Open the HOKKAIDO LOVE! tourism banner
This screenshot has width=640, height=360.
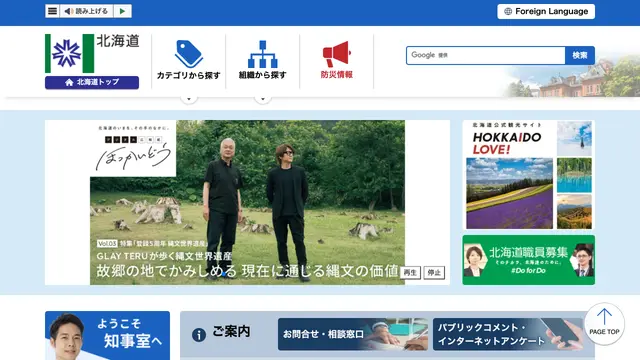(529, 175)
